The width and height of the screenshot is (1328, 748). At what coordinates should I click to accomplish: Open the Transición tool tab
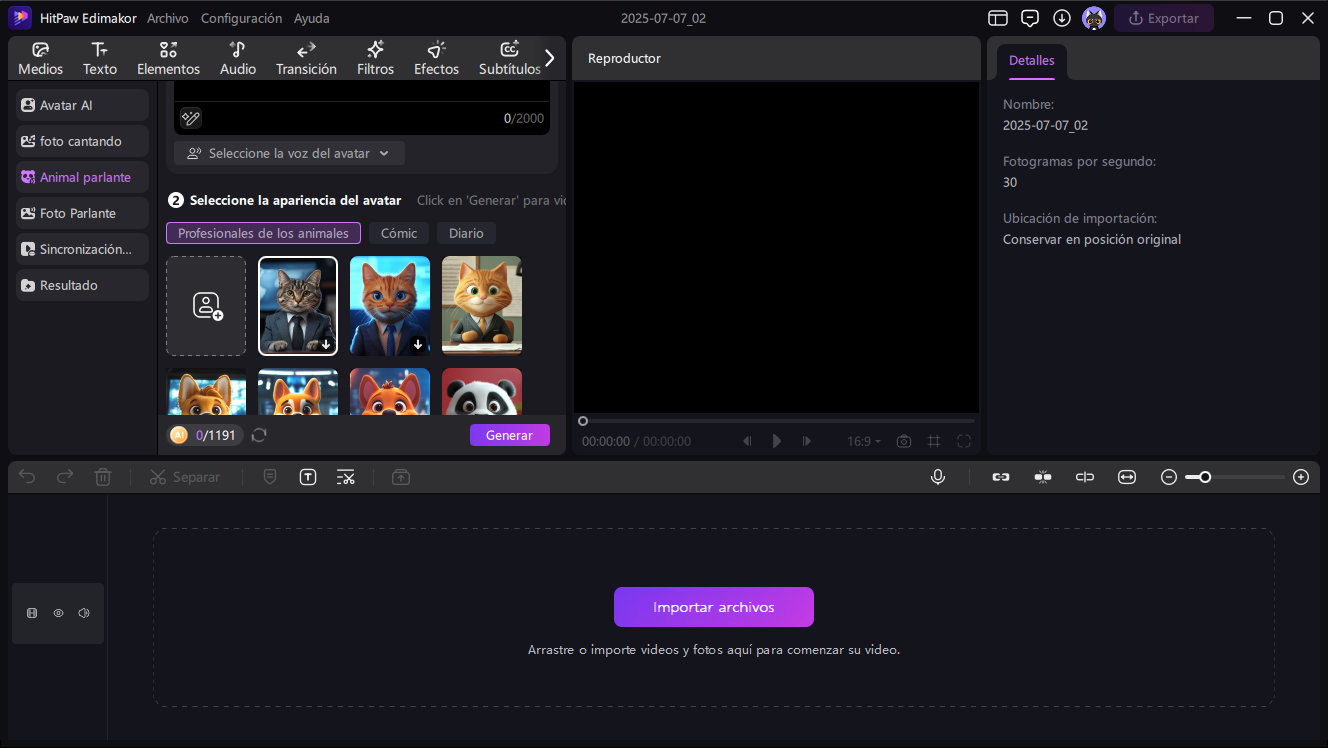pyautogui.click(x=306, y=59)
